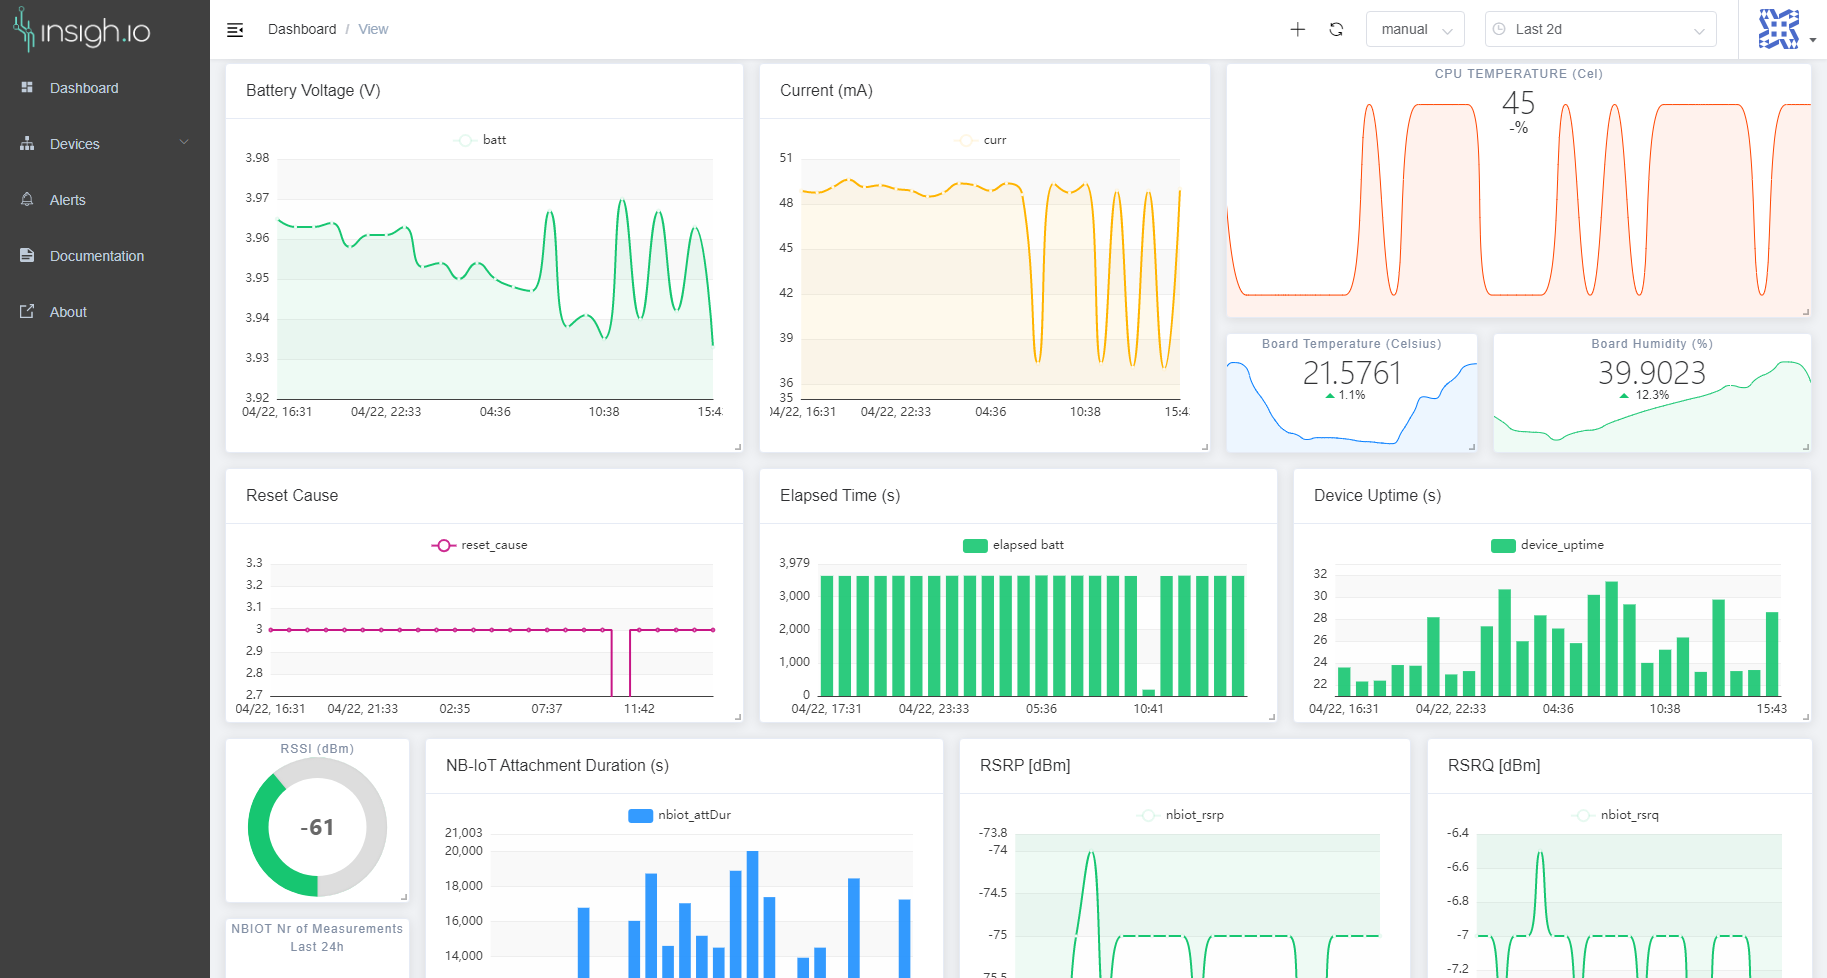
Task: Click the Elapsed Time (s) panel title
Action: click(840, 495)
